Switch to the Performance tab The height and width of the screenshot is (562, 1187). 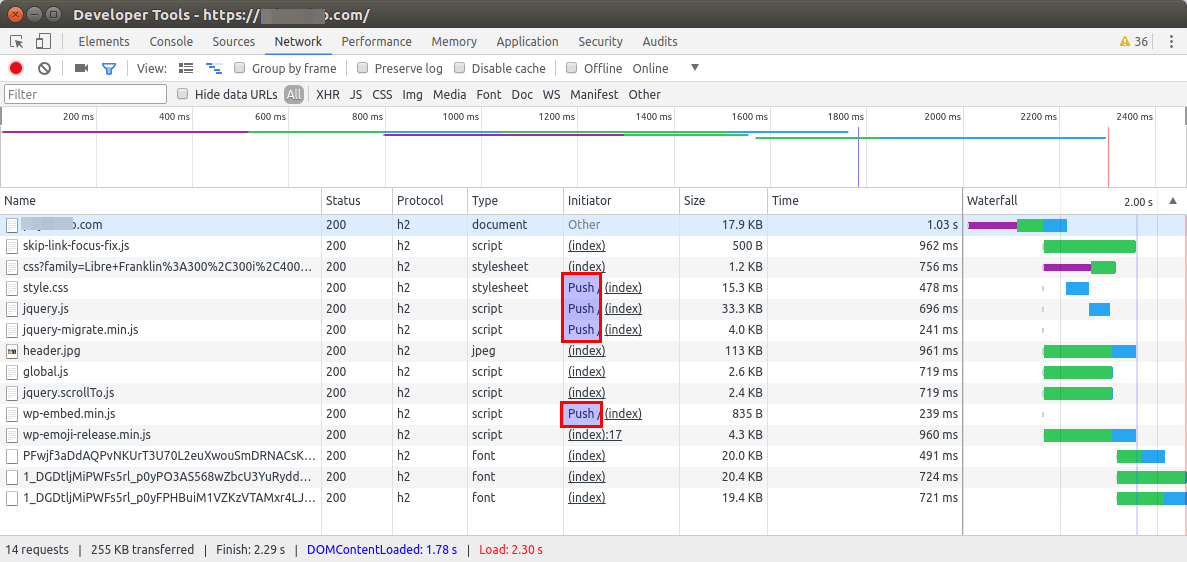point(376,42)
